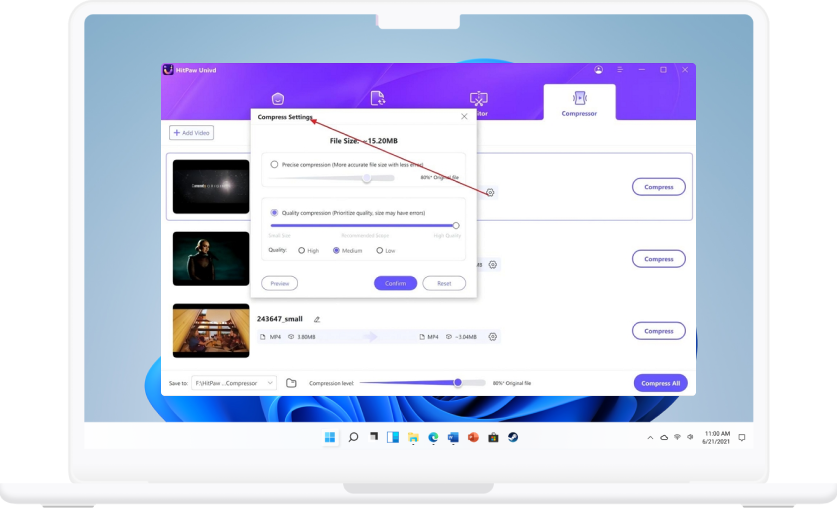
Task: Choose Low quality radio option
Action: (380, 250)
